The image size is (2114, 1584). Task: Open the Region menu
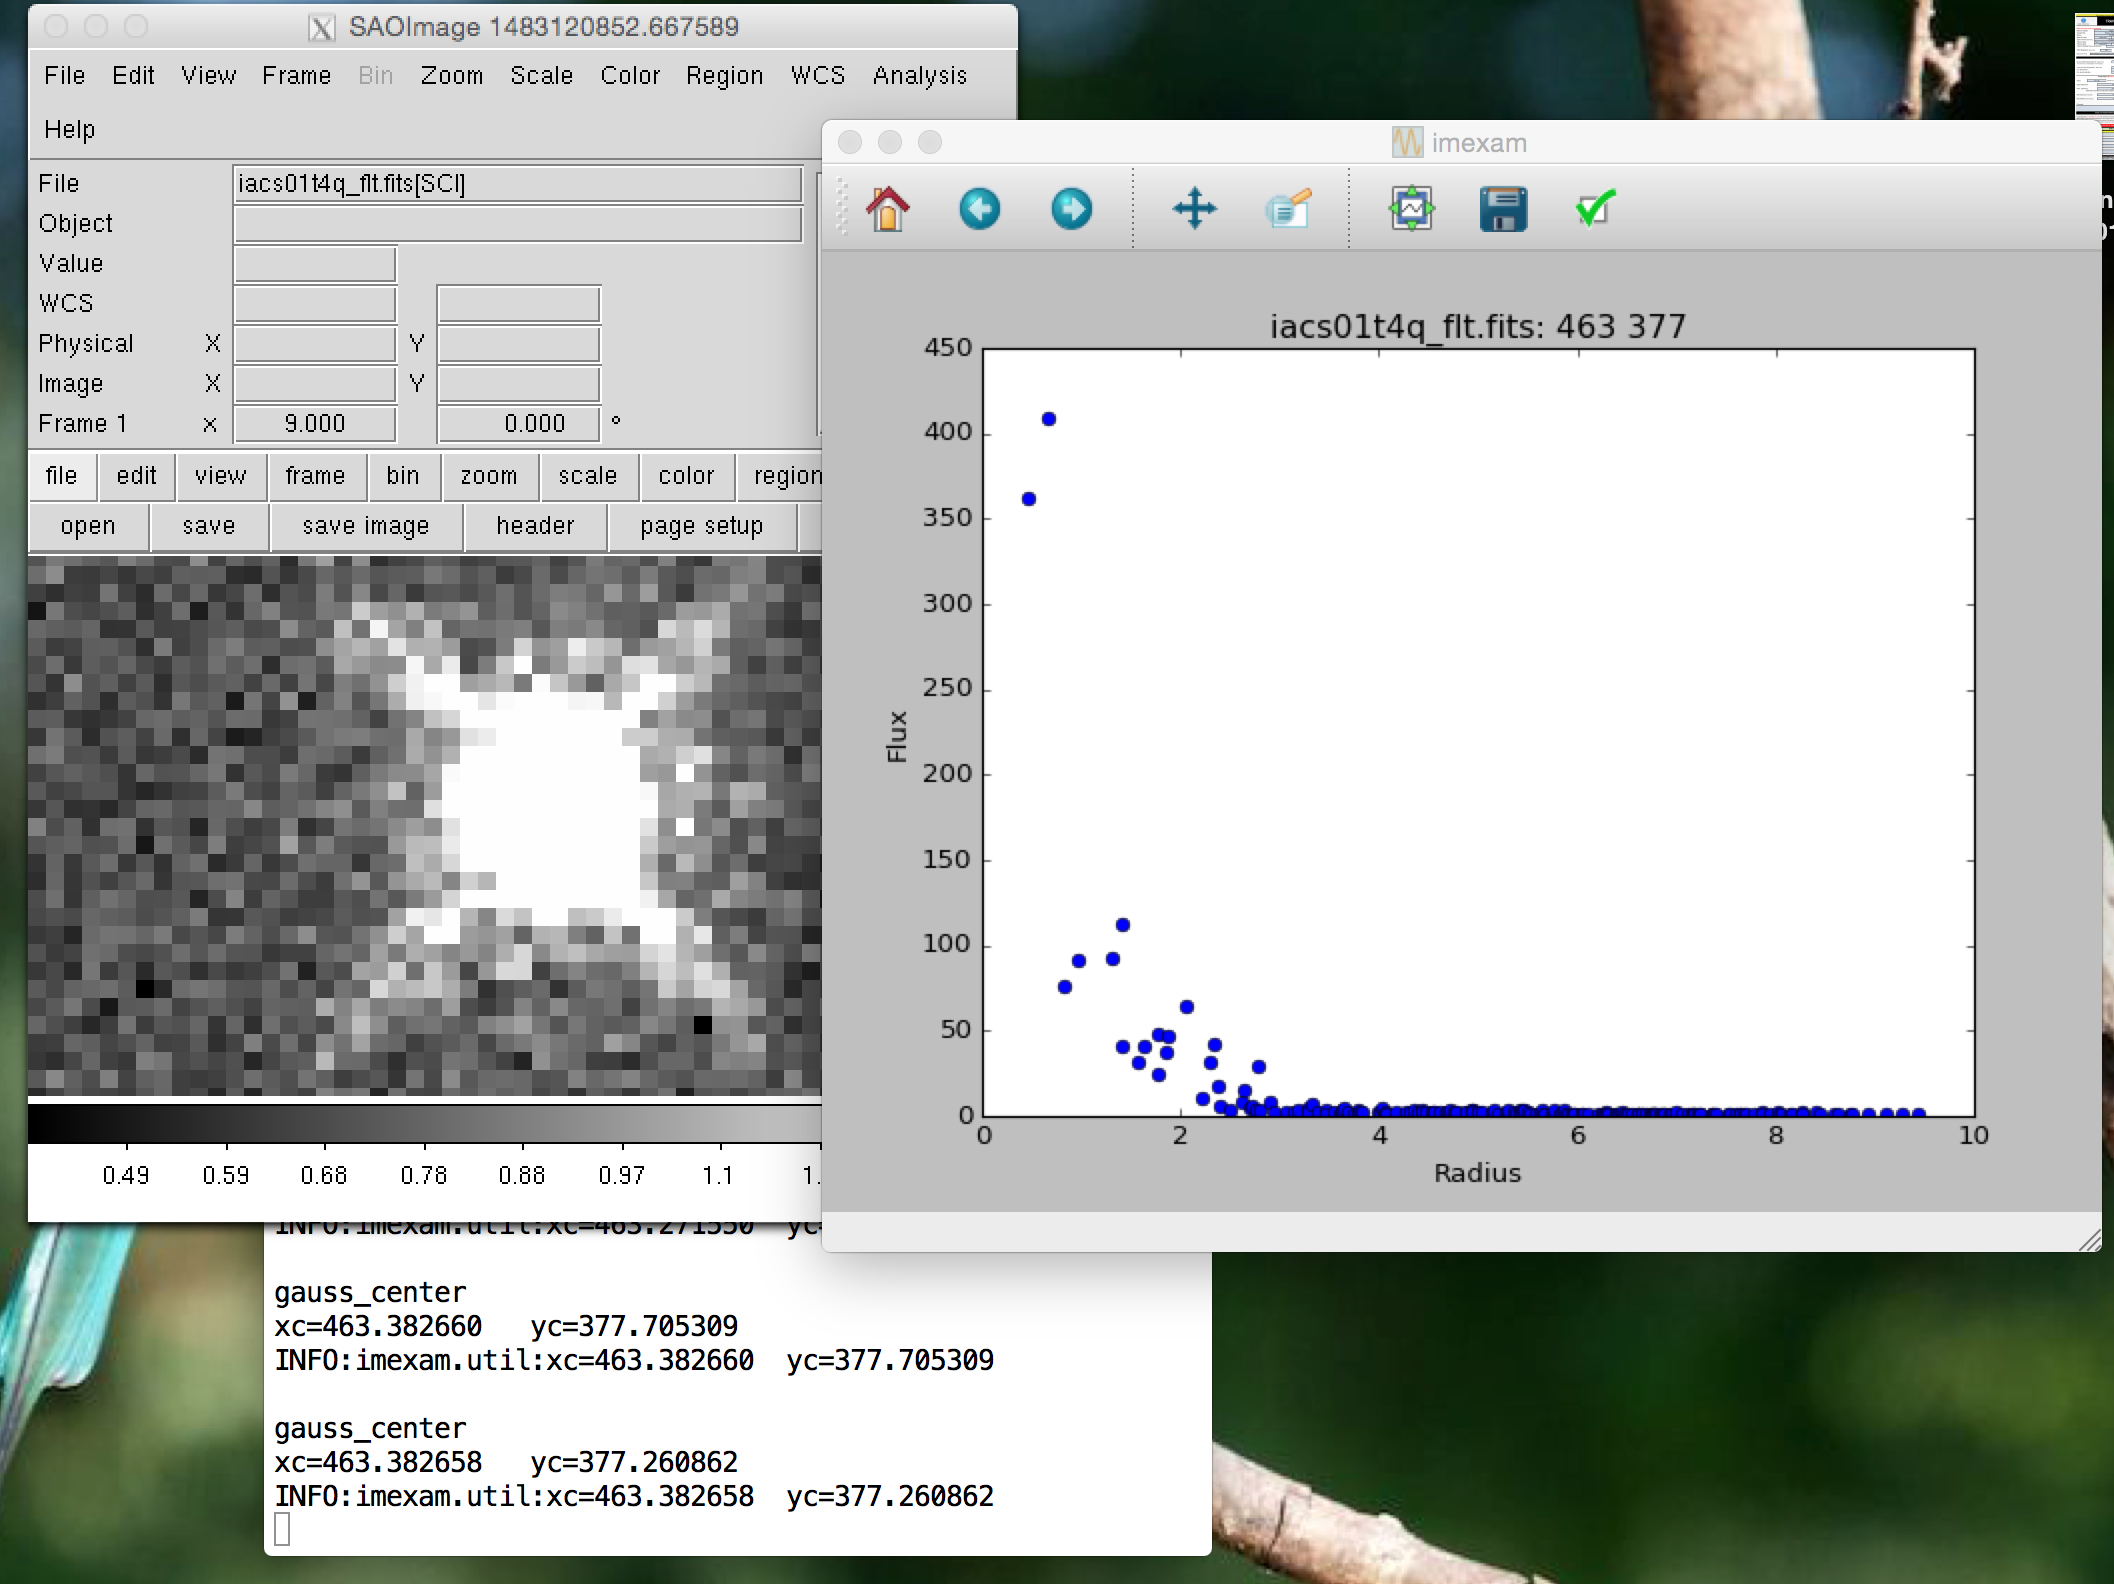[x=724, y=76]
